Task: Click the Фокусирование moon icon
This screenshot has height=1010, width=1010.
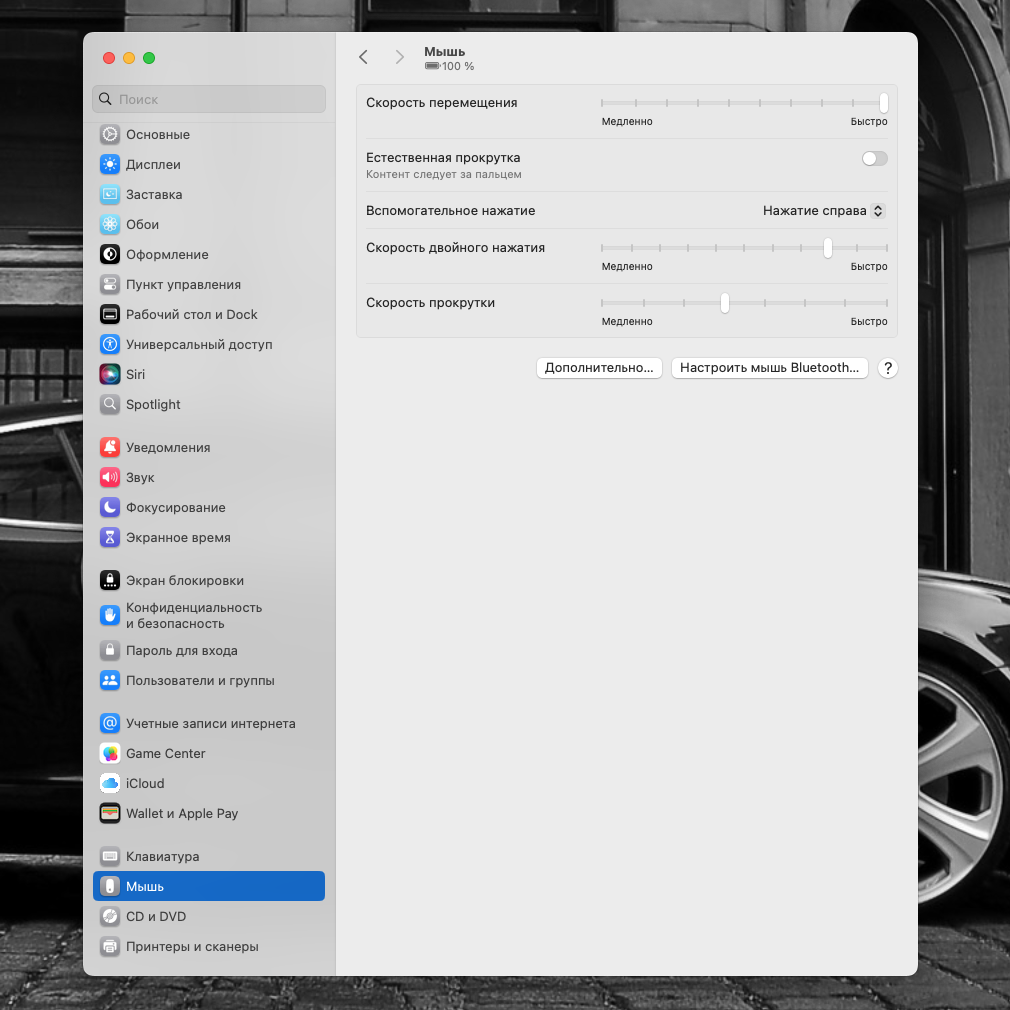Action: point(110,507)
